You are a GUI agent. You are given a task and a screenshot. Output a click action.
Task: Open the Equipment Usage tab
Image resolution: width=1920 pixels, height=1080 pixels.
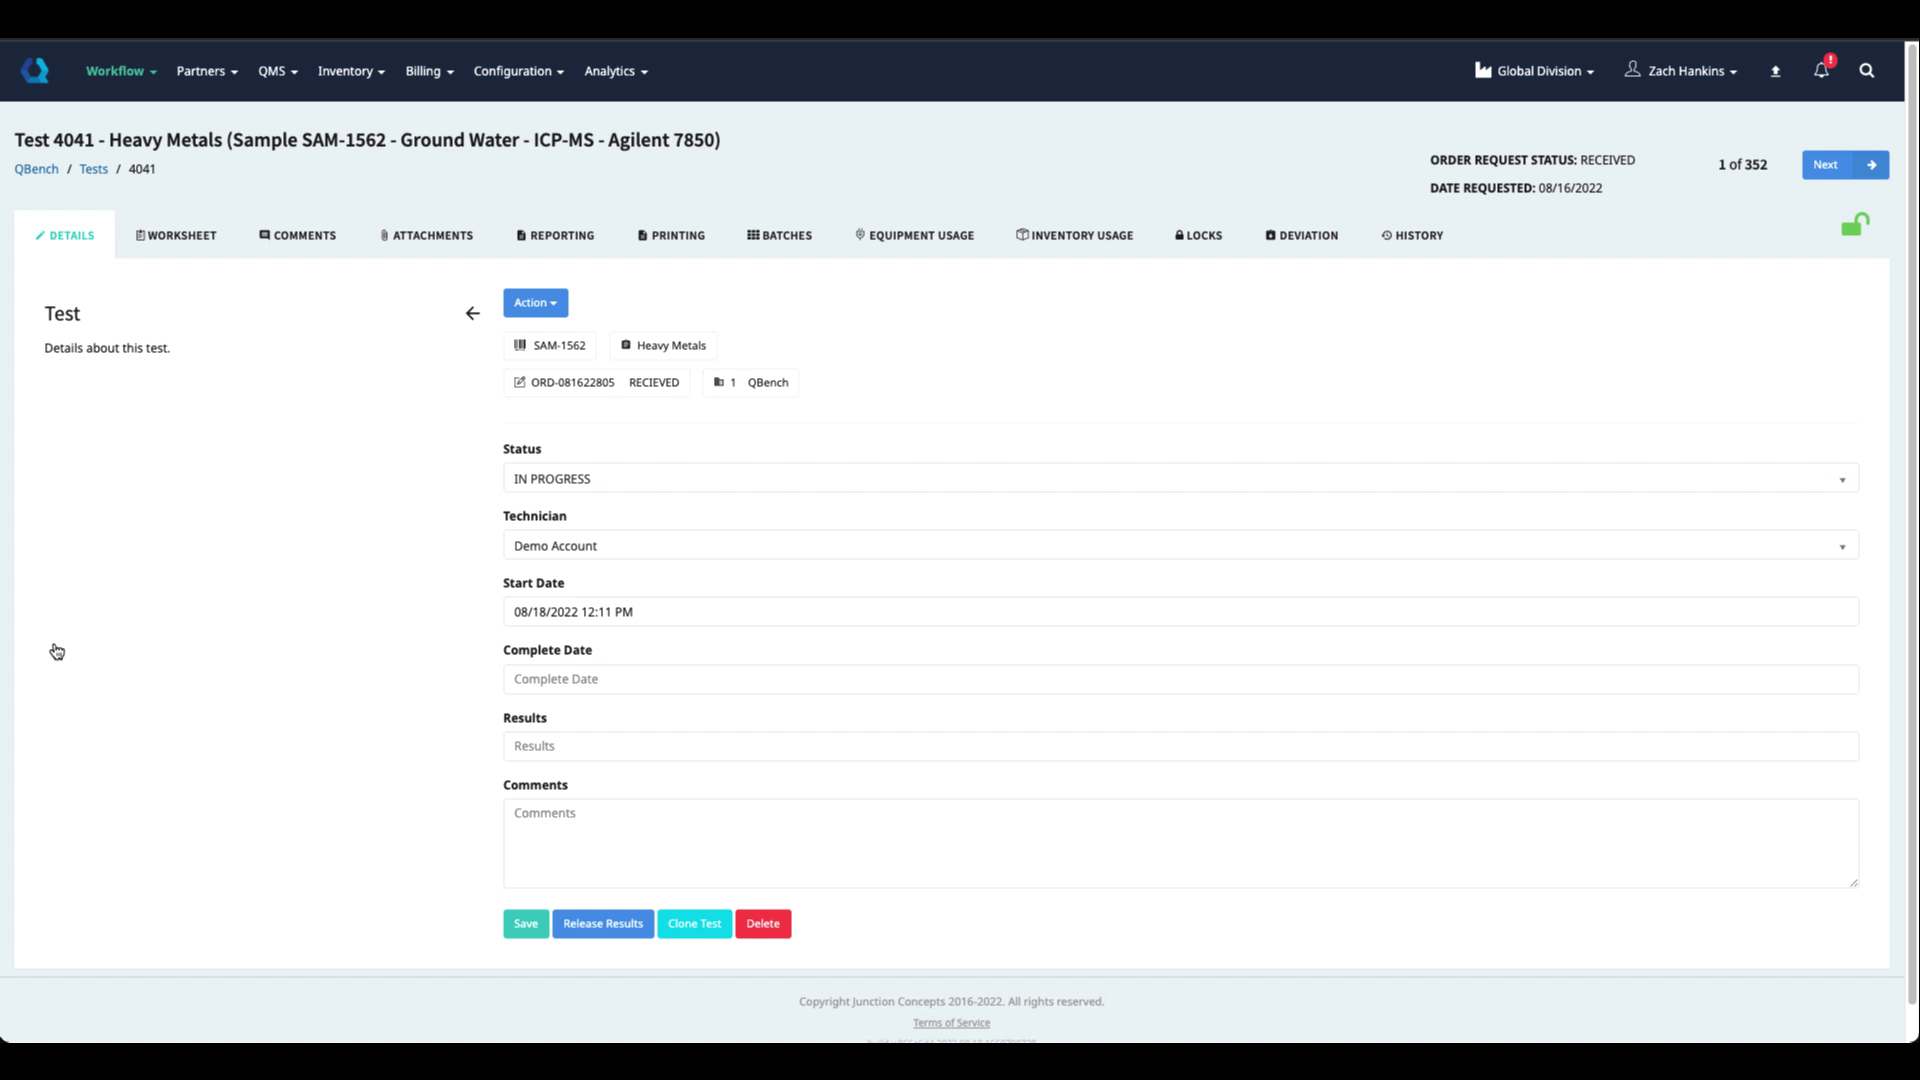pos(914,236)
